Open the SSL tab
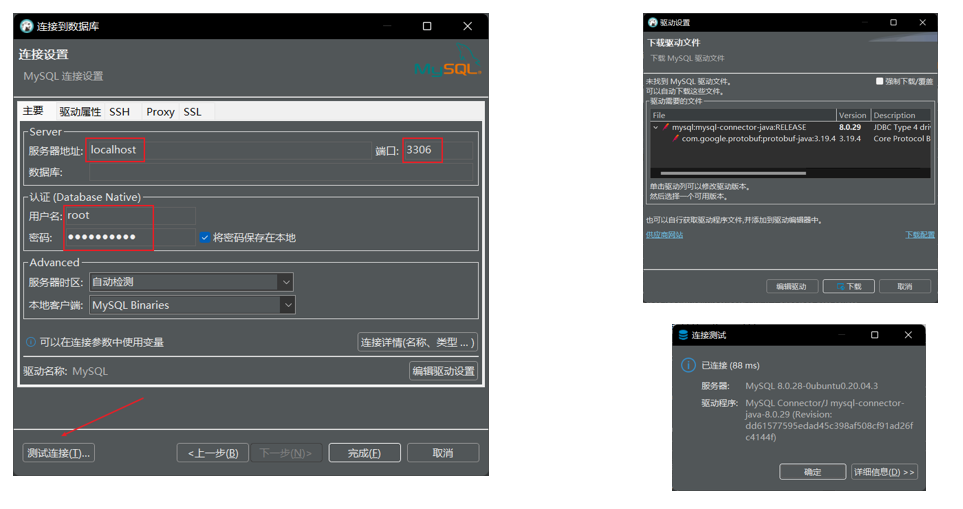The width and height of the screenshot is (963, 509). [192, 112]
